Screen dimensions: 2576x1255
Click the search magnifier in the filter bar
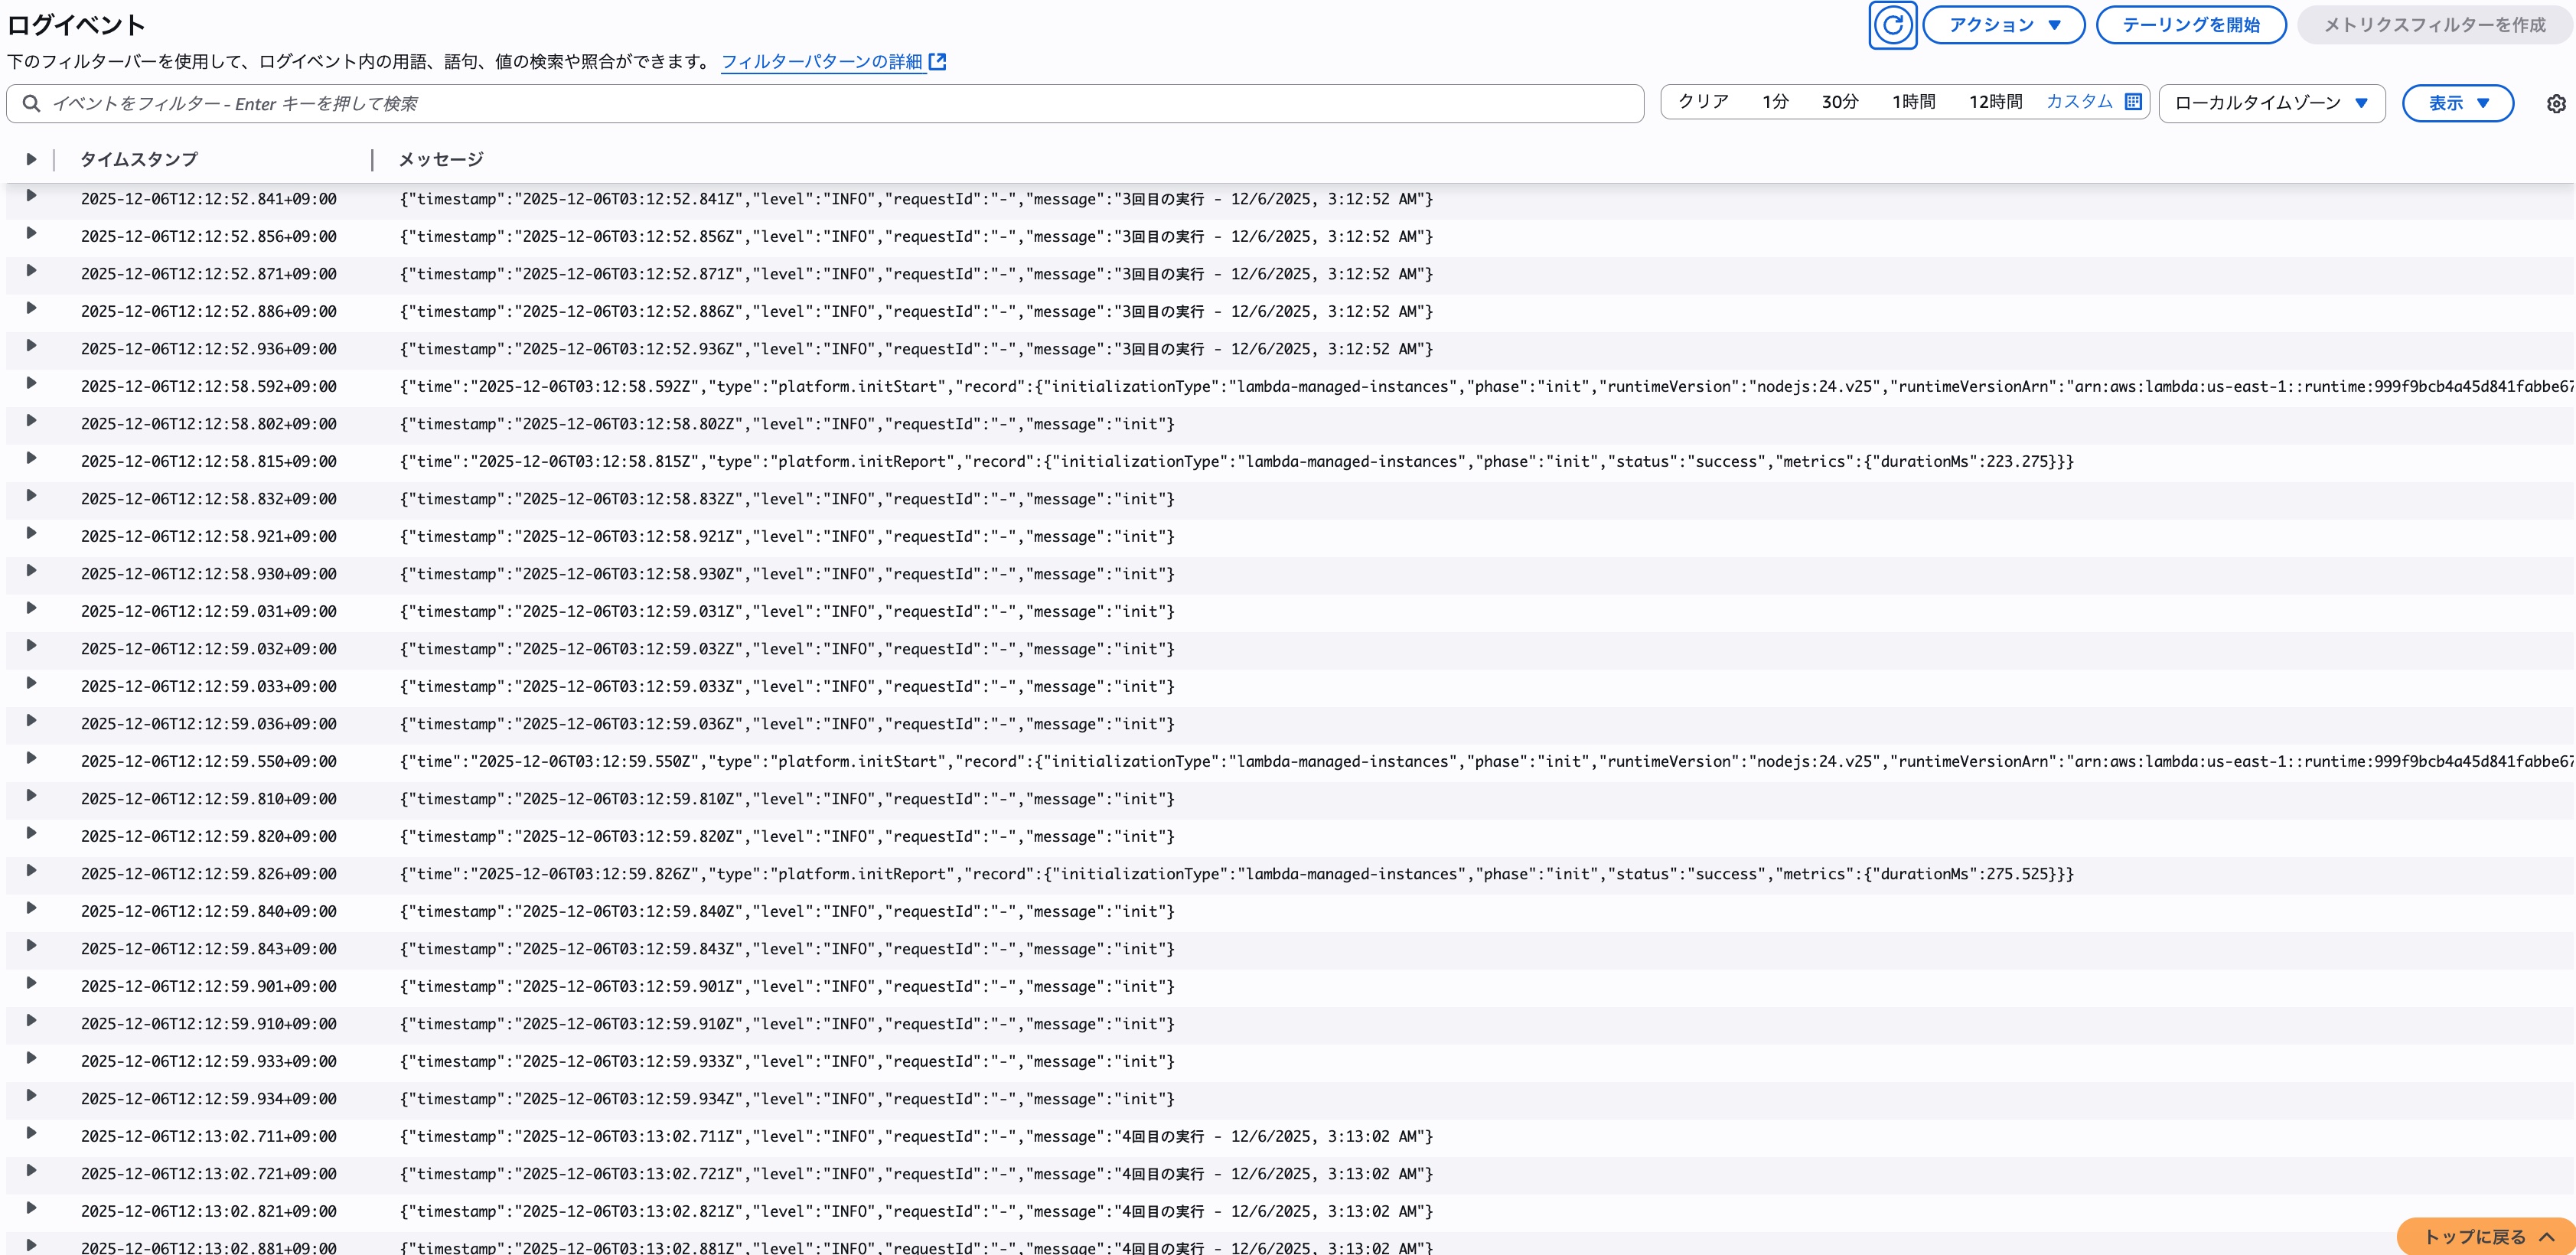click(x=33, y=102)
